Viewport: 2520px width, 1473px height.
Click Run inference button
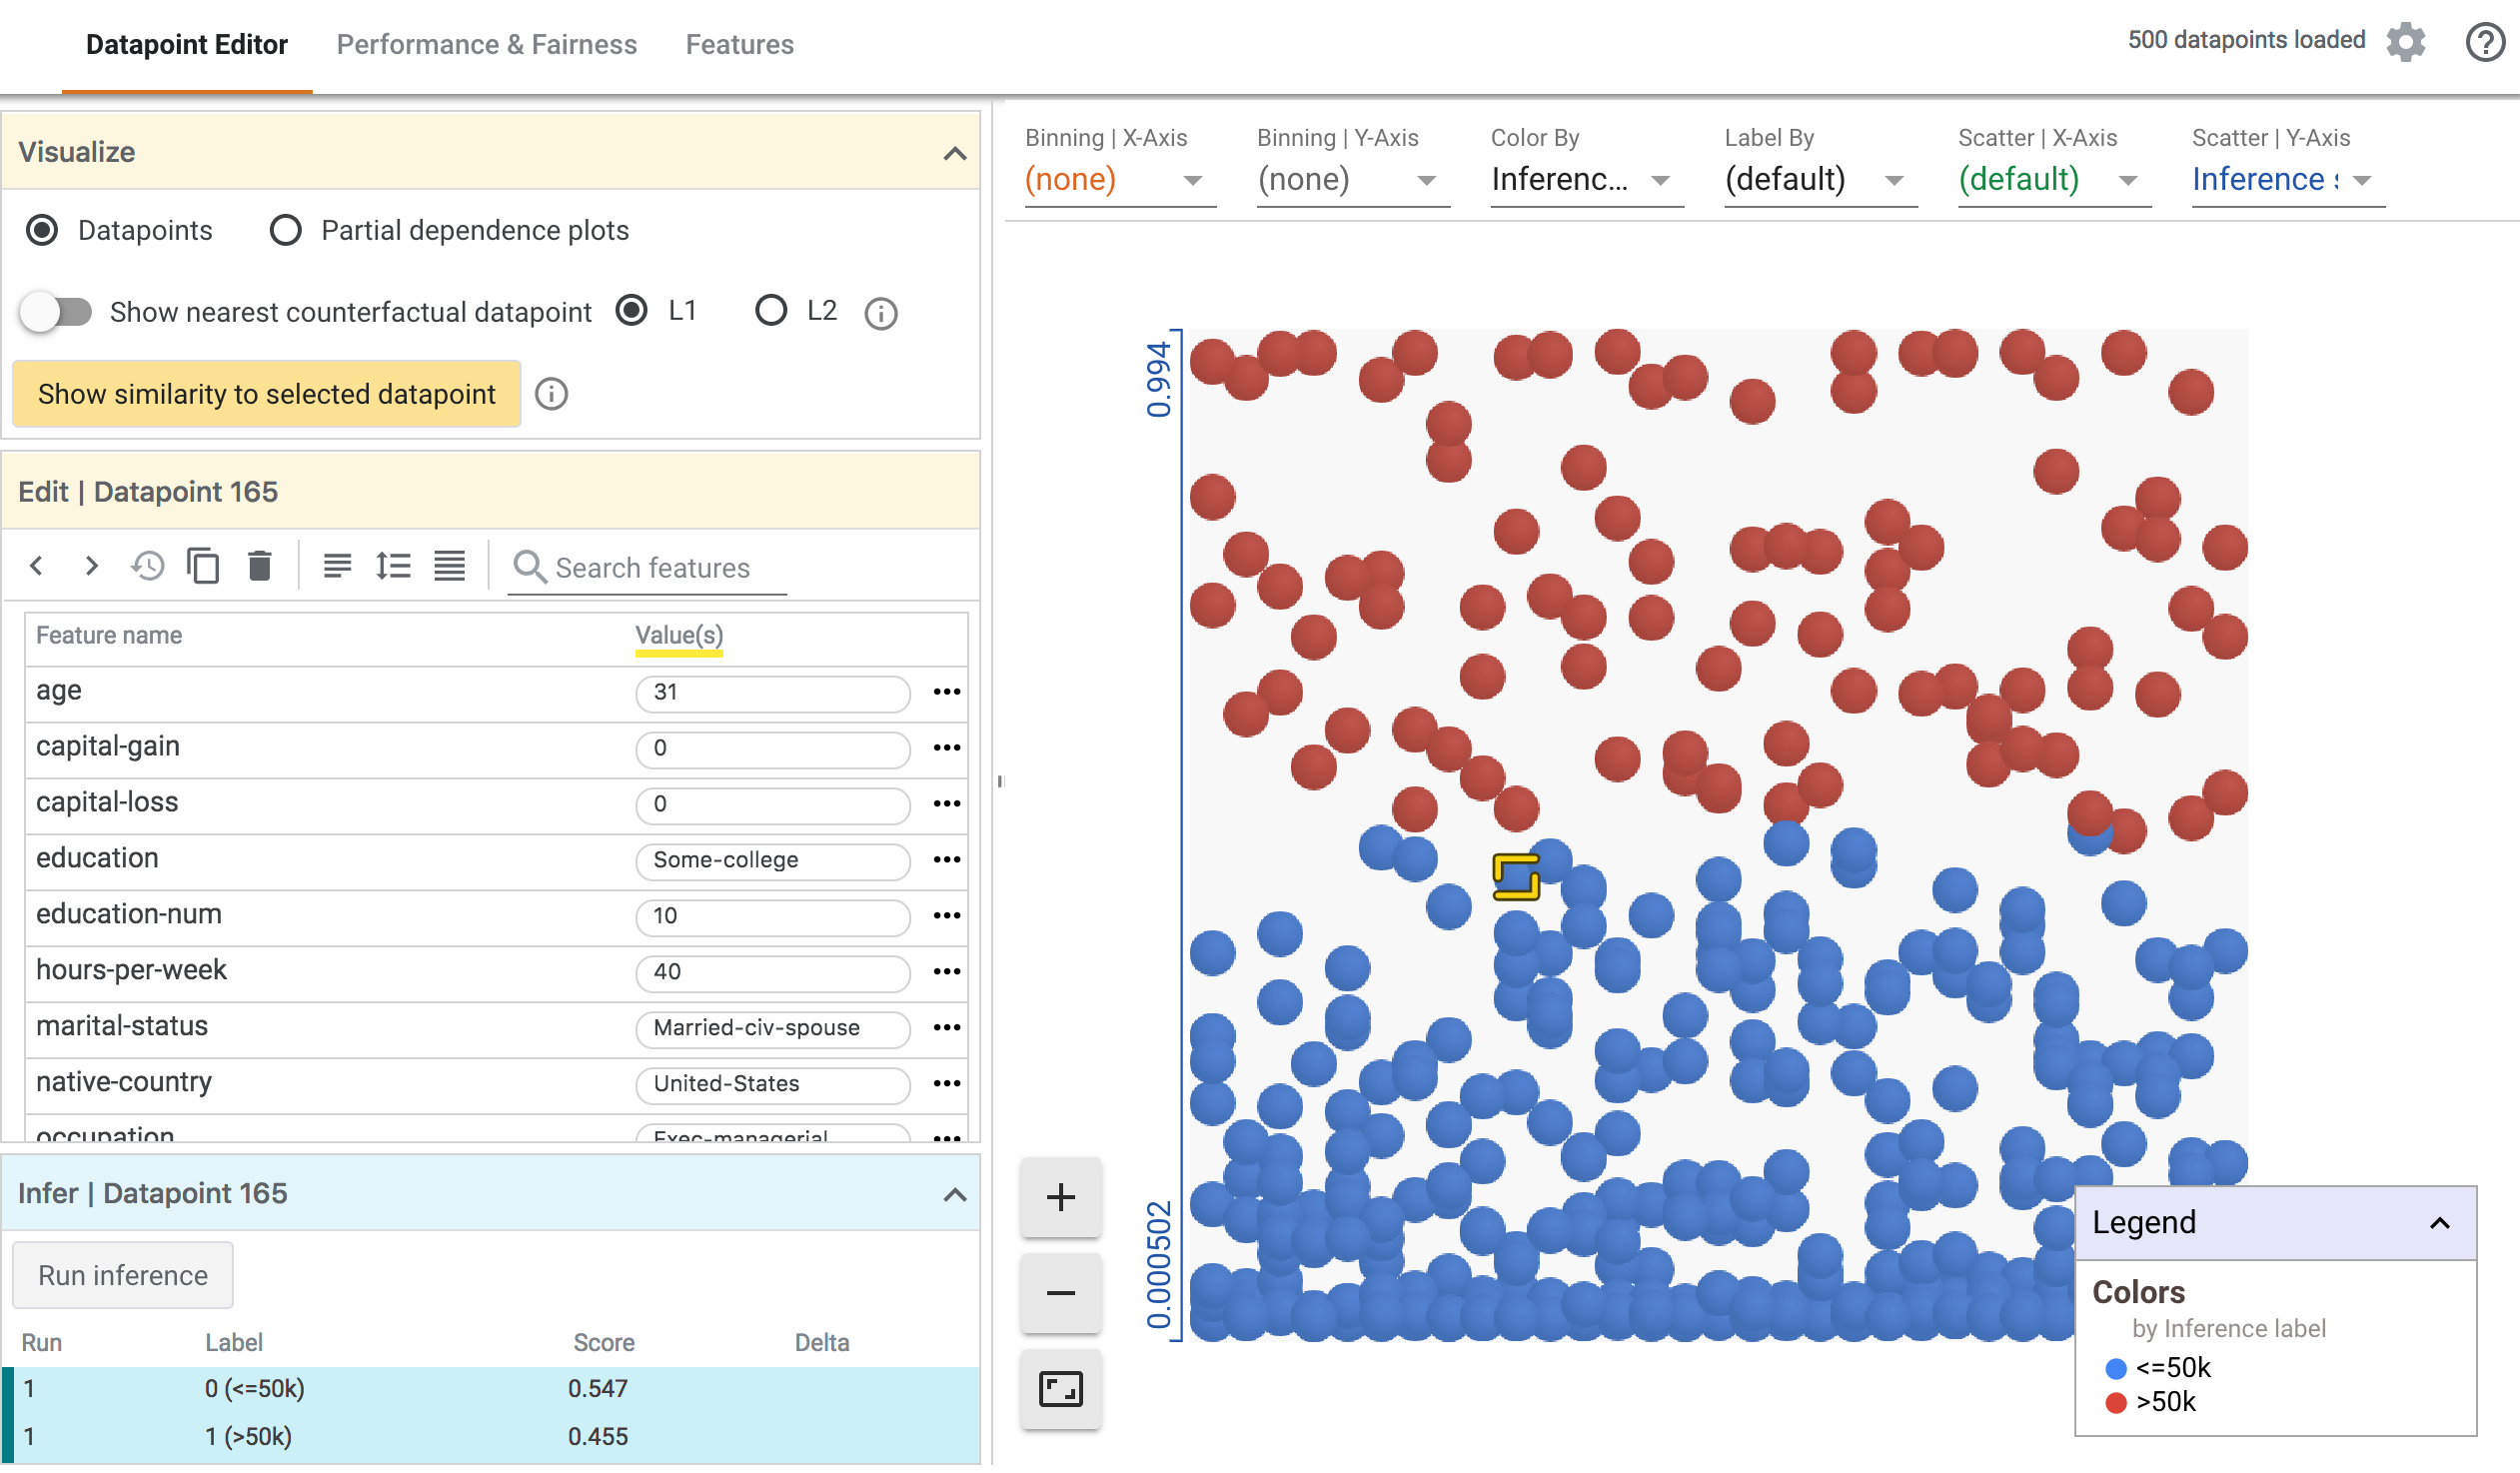(123, 1275)
